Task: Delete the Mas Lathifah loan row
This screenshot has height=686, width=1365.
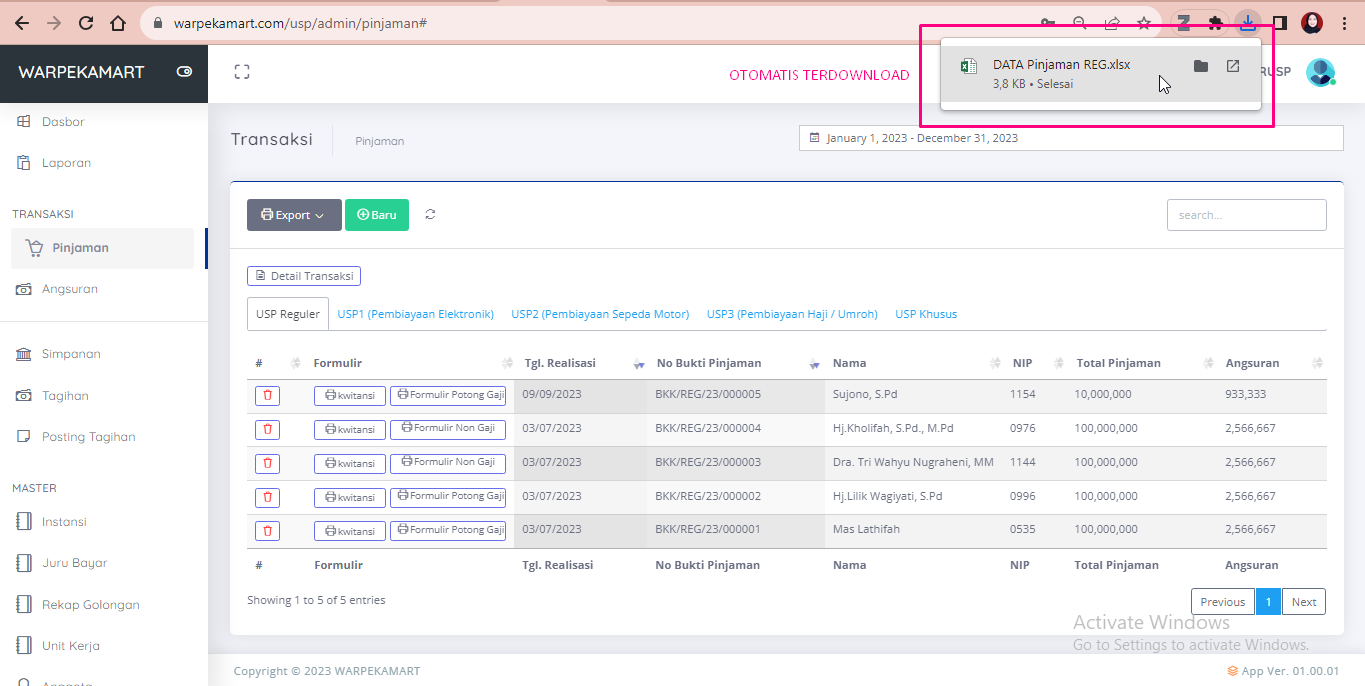Action: (x=267, y=531)
